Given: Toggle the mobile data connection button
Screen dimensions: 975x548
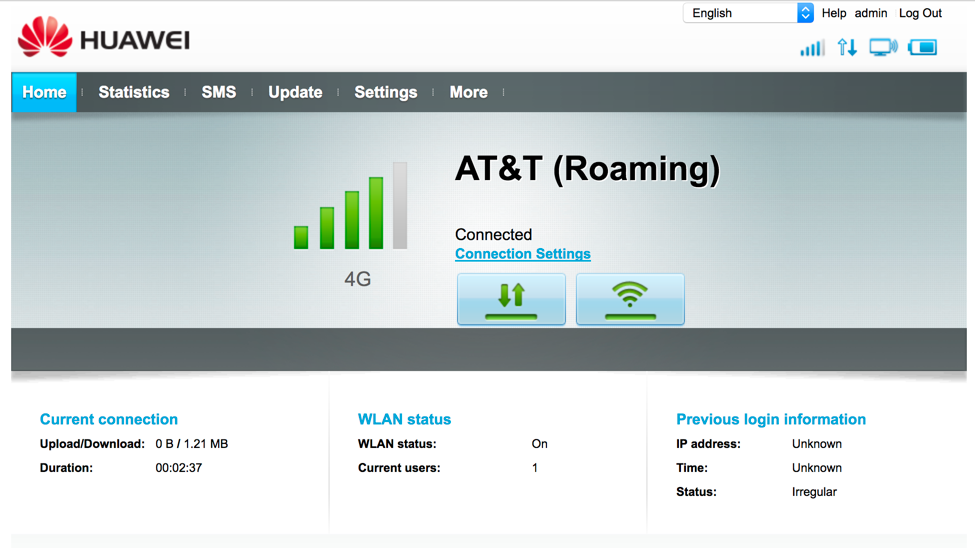Looking at the screenshot, I should 511,299.
